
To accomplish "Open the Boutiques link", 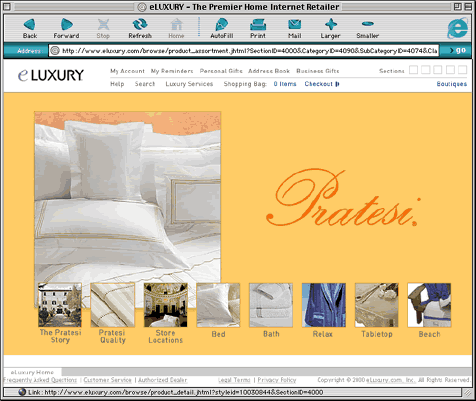I will click(x=452, y=84).
